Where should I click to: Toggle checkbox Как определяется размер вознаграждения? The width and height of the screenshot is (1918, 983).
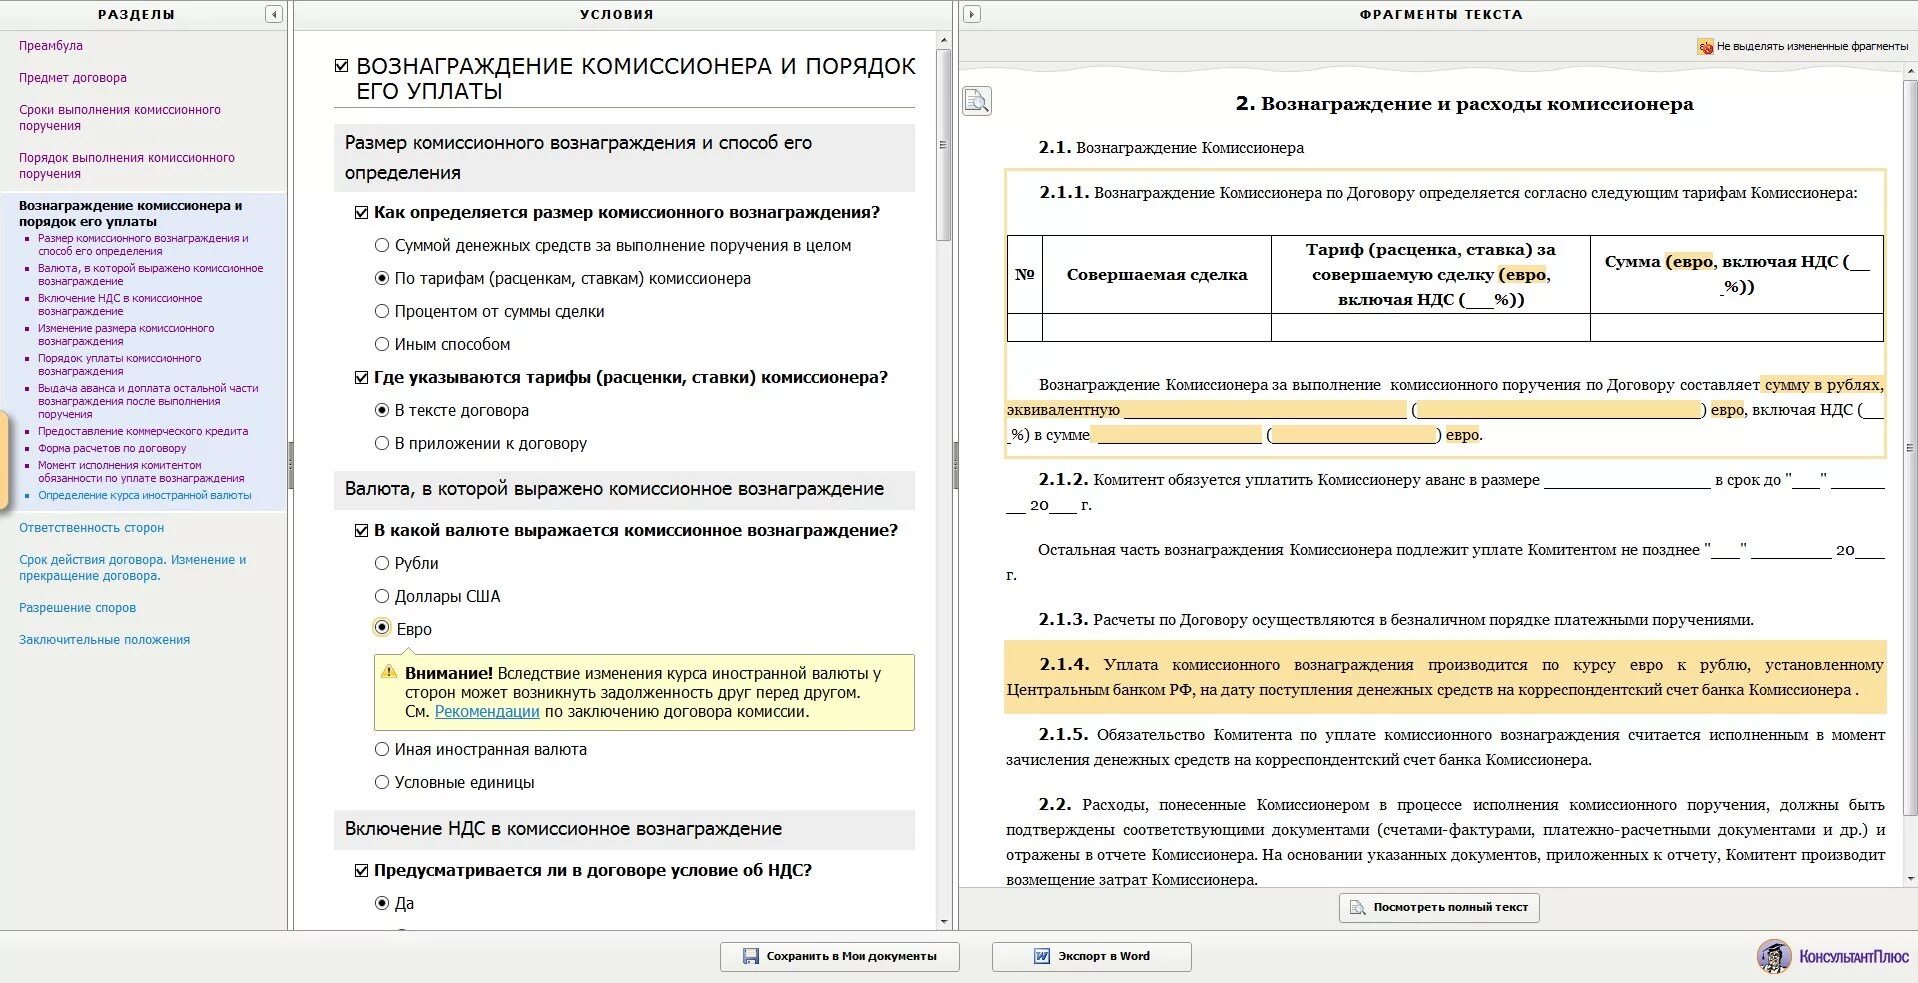362,212
